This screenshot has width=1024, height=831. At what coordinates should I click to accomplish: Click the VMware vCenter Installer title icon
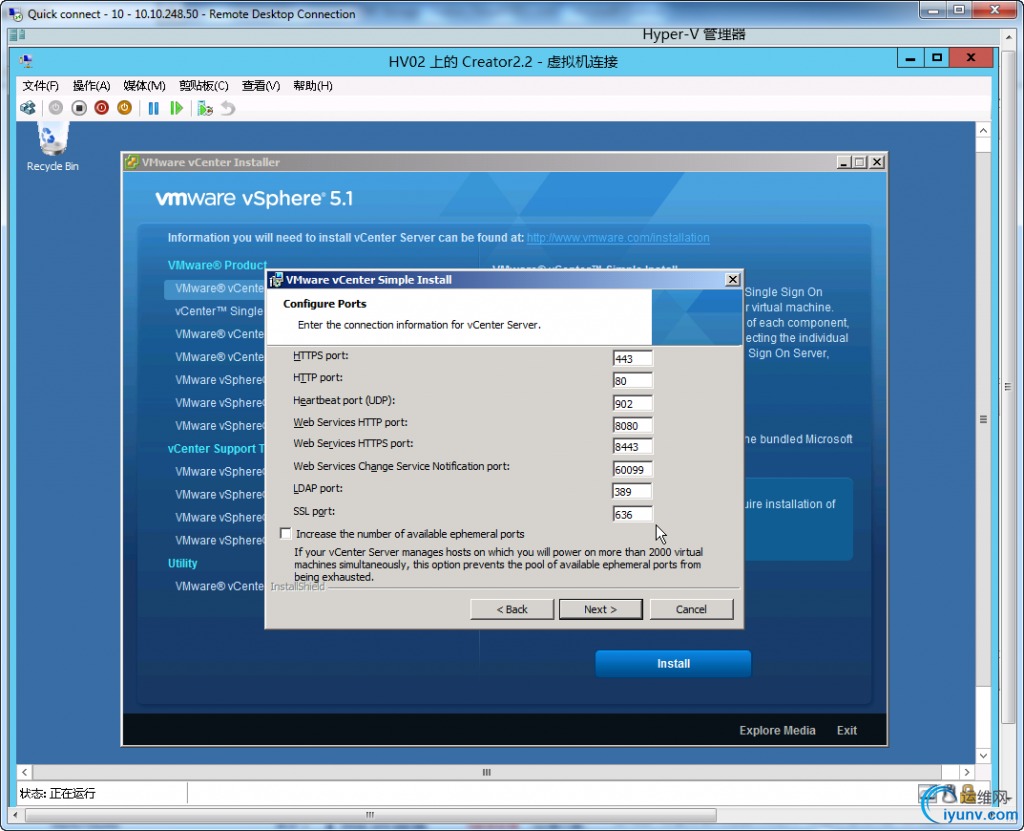[132, 162]
